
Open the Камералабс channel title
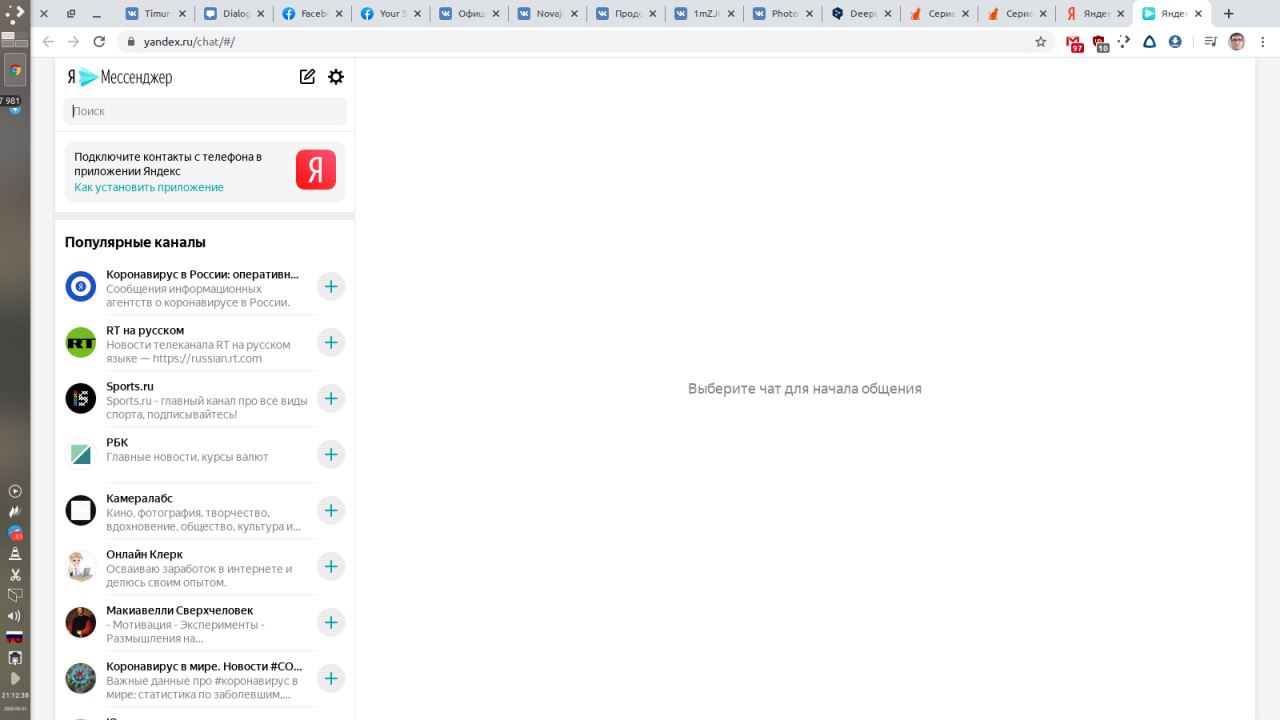click(x=140, y=498)
